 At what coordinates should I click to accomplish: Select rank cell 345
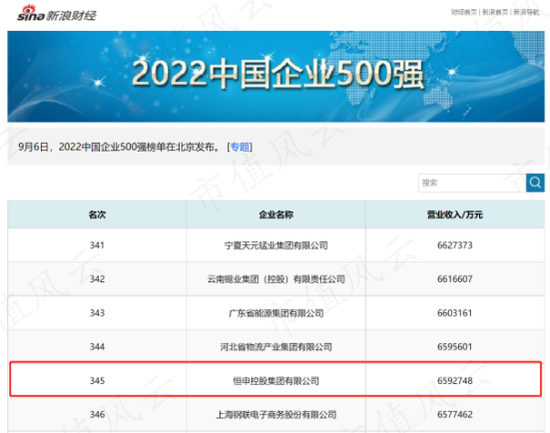97,381
